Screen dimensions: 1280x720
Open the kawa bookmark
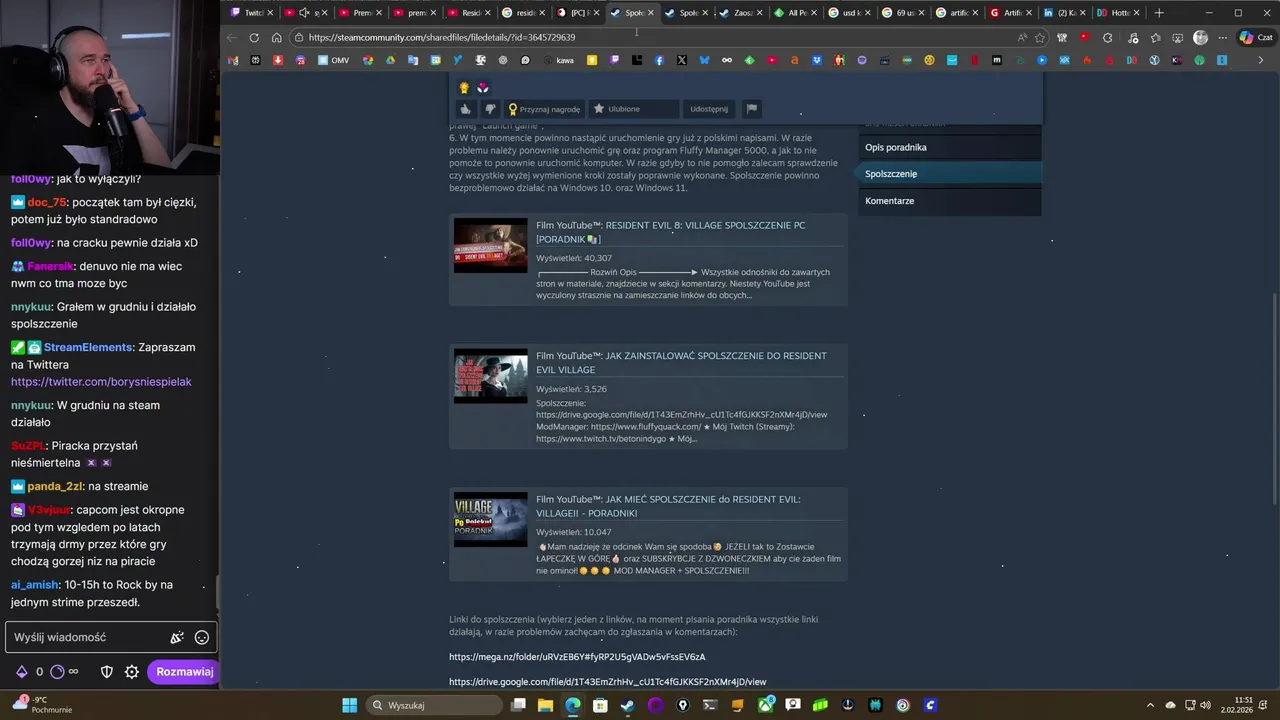559,60
